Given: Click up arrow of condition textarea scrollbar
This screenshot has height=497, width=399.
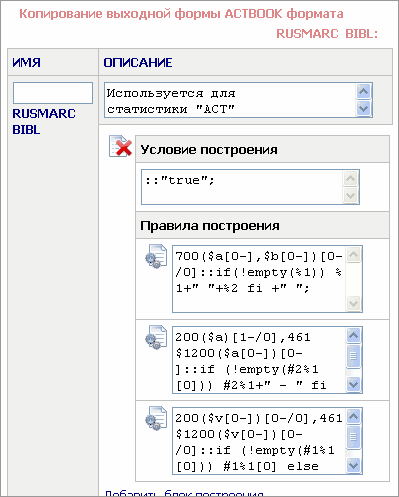Looking at the screenshot, I should click(x=351, y=179).
